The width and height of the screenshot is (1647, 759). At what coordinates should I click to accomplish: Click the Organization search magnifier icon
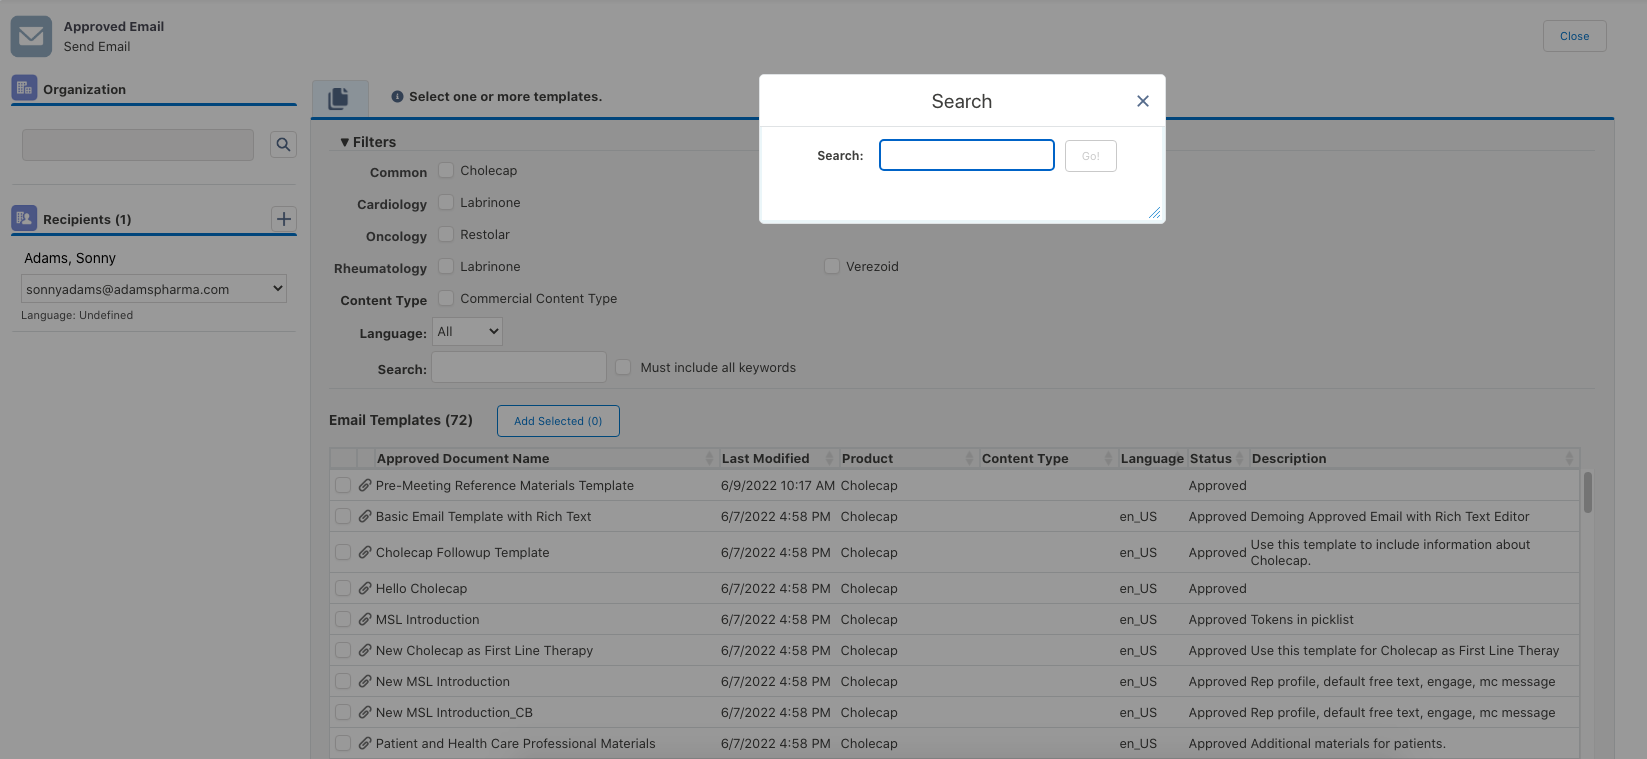point(284,145)
